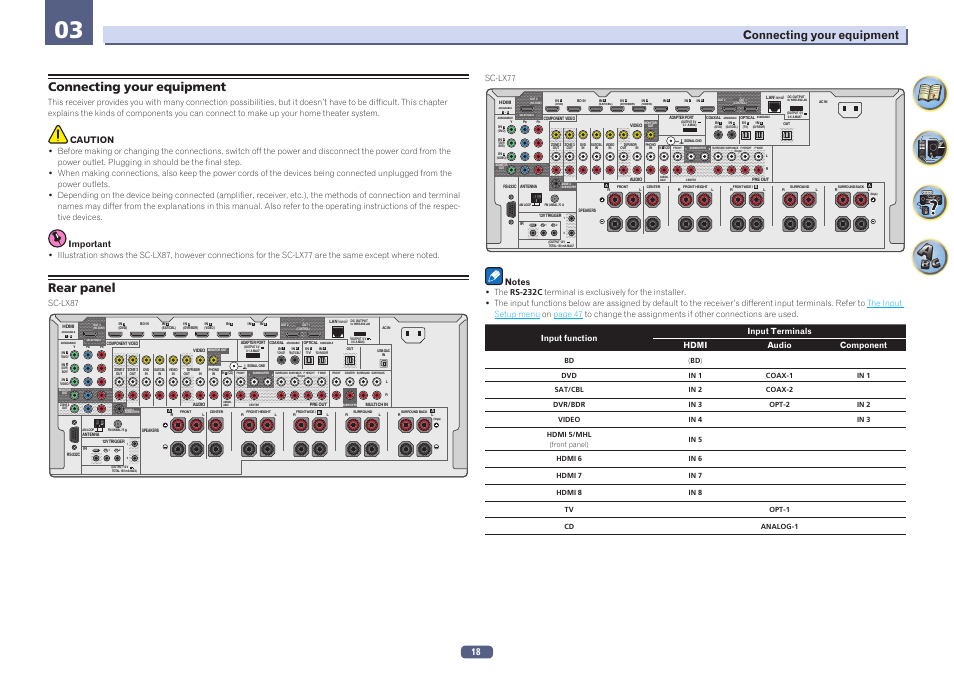Click the 'TV' row label
The height and width of the screenshot is (675, 954).
[569, 510]
